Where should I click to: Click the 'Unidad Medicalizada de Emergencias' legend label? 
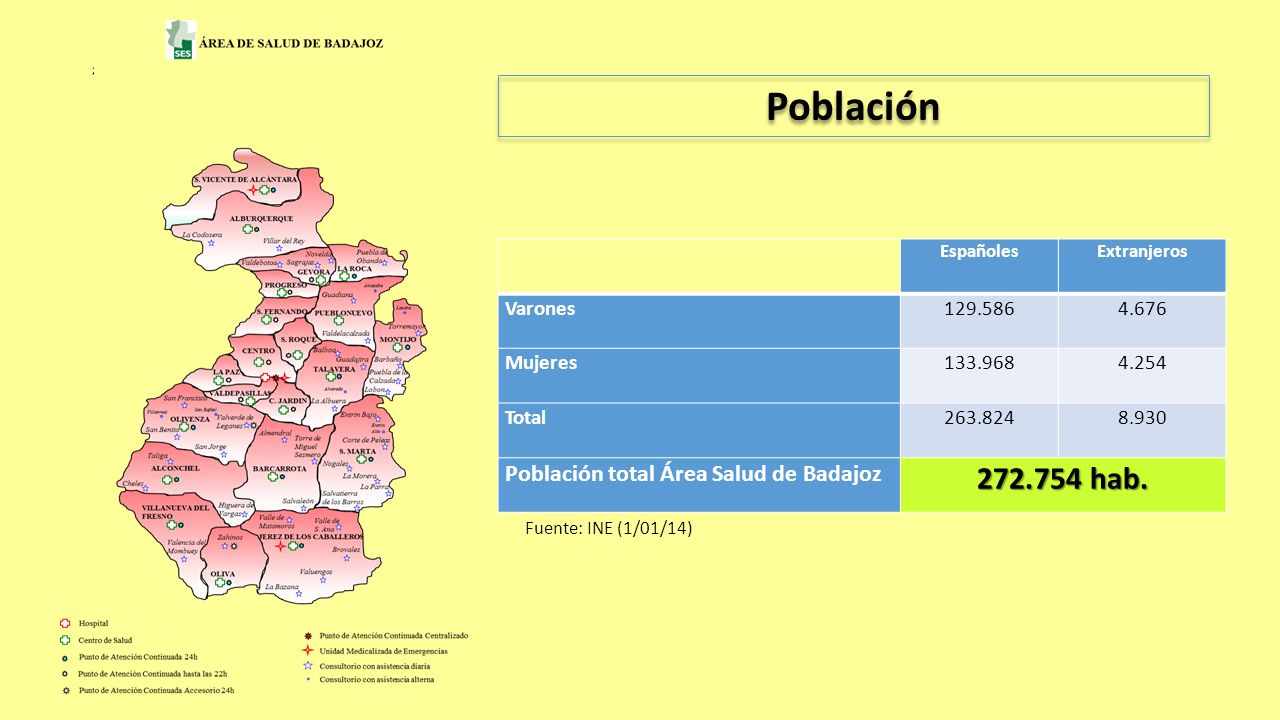(383, 651)
